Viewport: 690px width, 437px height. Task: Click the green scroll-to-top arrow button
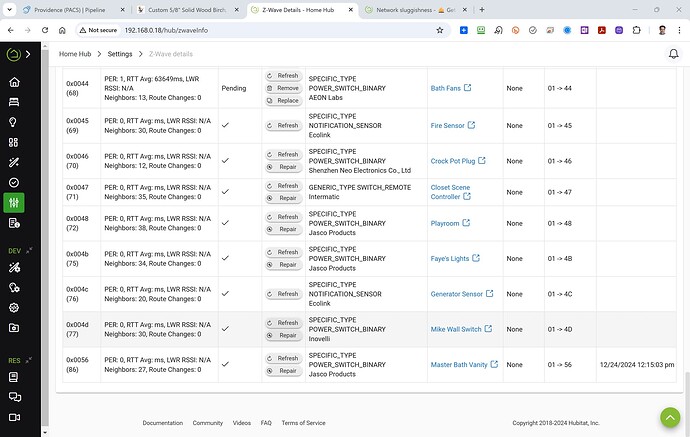coord(670,417)
